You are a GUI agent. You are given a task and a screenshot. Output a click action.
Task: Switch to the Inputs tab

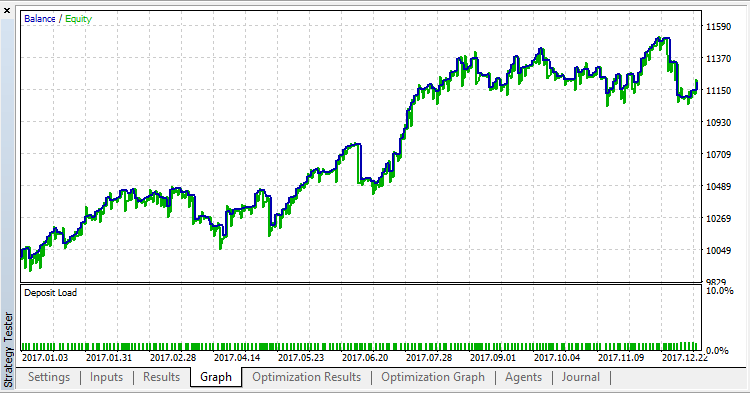coord(106,377)
